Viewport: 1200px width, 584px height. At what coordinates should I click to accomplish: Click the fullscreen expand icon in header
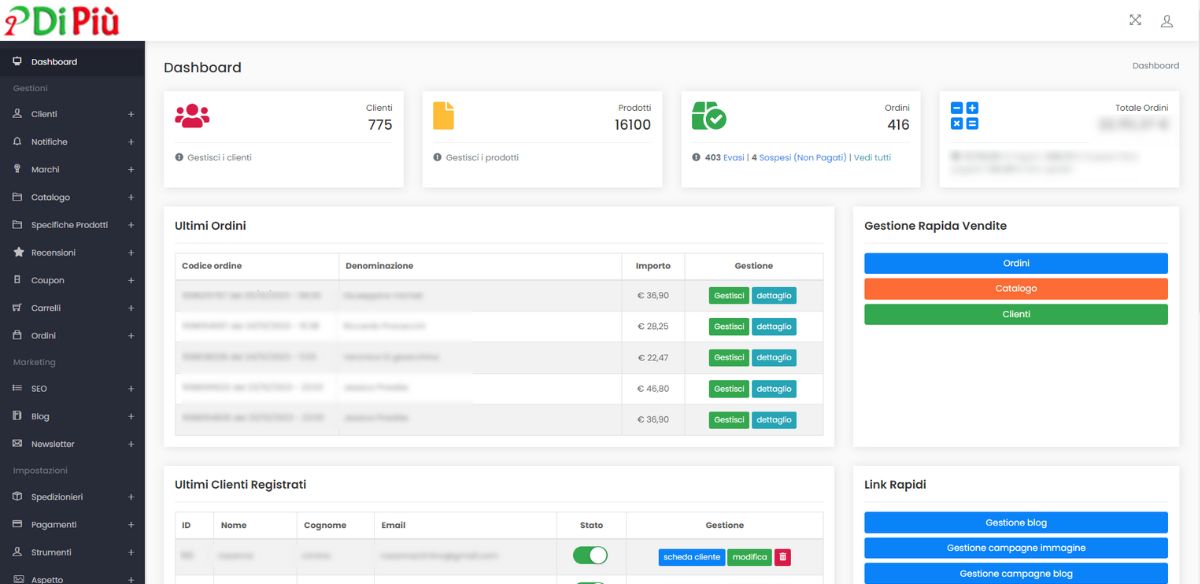(x=1135, y=20)
